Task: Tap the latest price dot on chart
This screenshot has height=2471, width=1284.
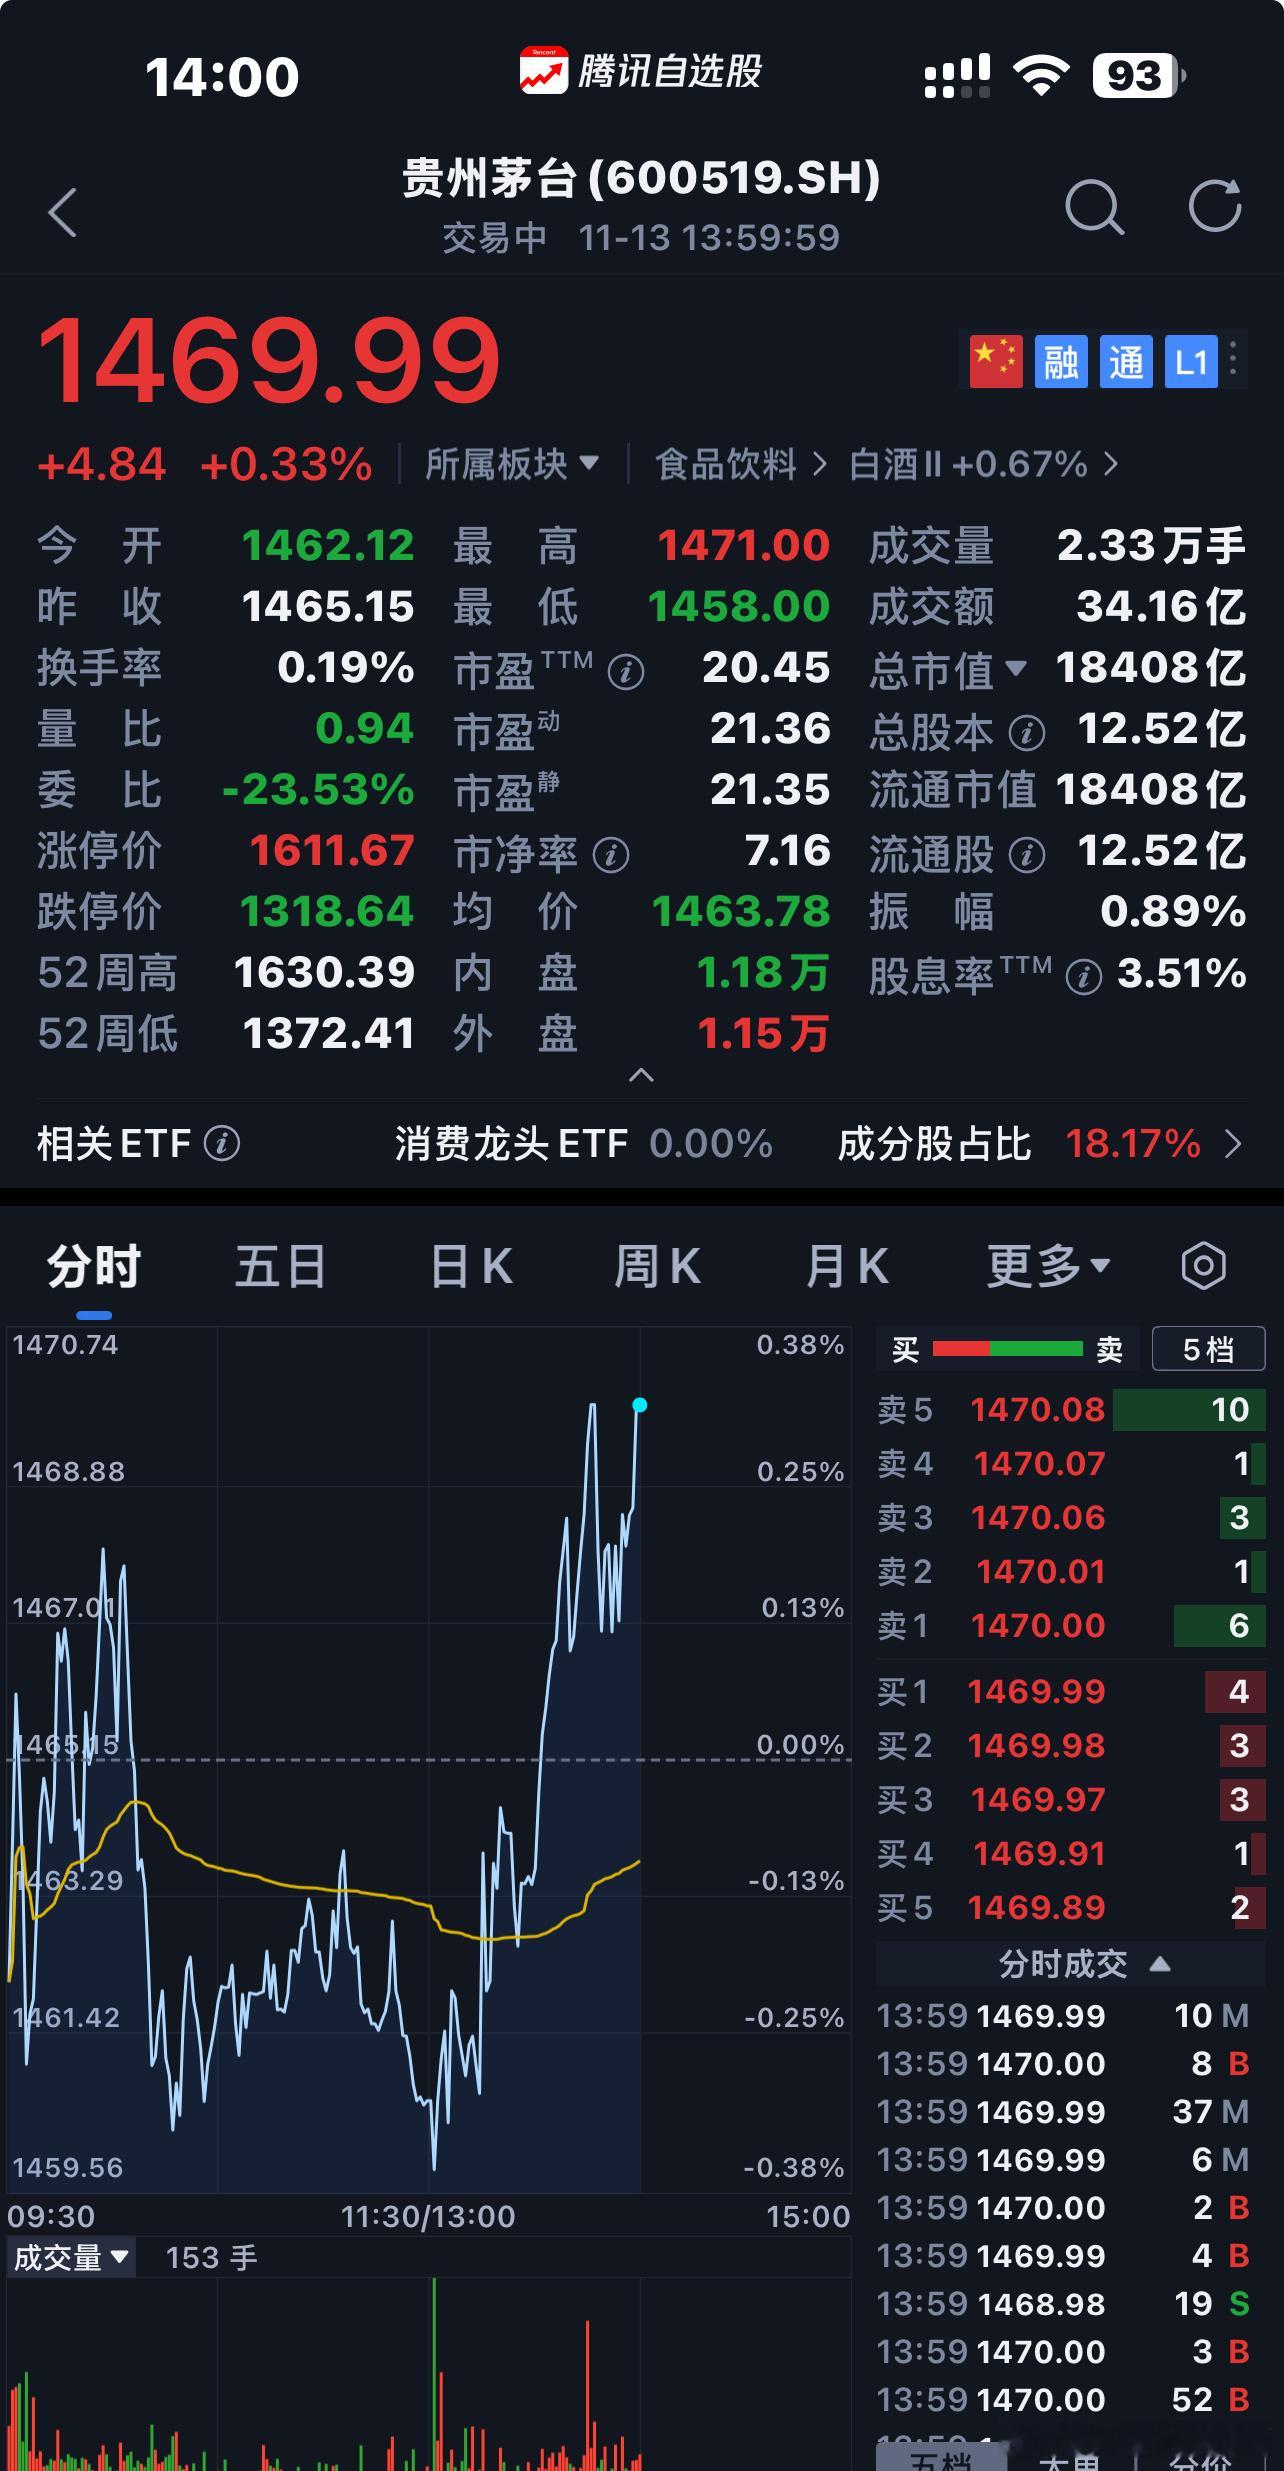Action: tap(640, 1405)
